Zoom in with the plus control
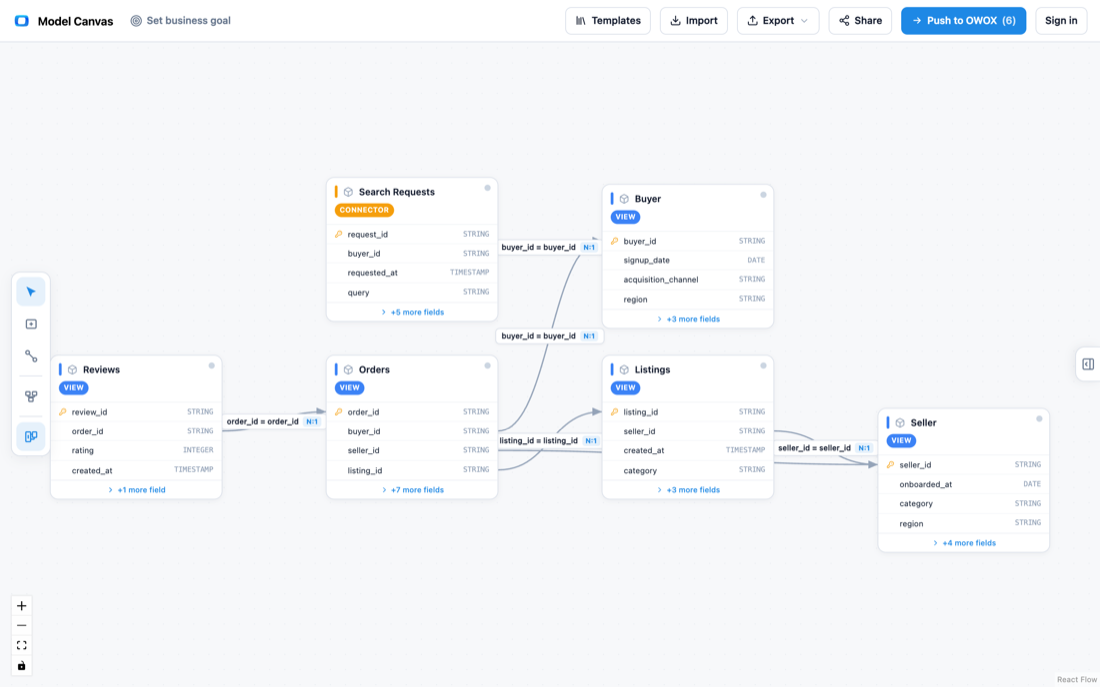This screenshot has width=1100, height=687. click(22, 606)
